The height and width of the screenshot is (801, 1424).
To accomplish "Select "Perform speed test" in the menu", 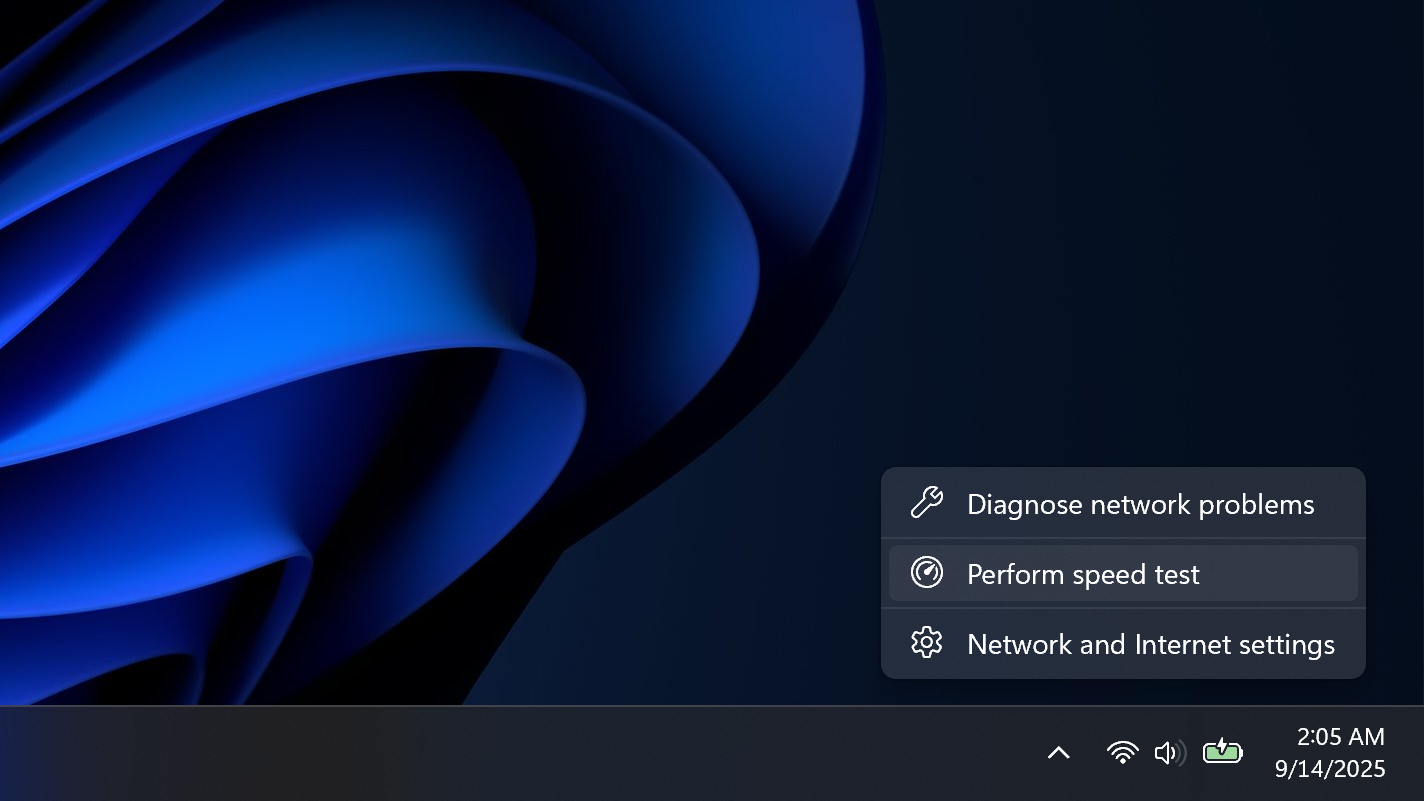I will (x=1083, y=573).
